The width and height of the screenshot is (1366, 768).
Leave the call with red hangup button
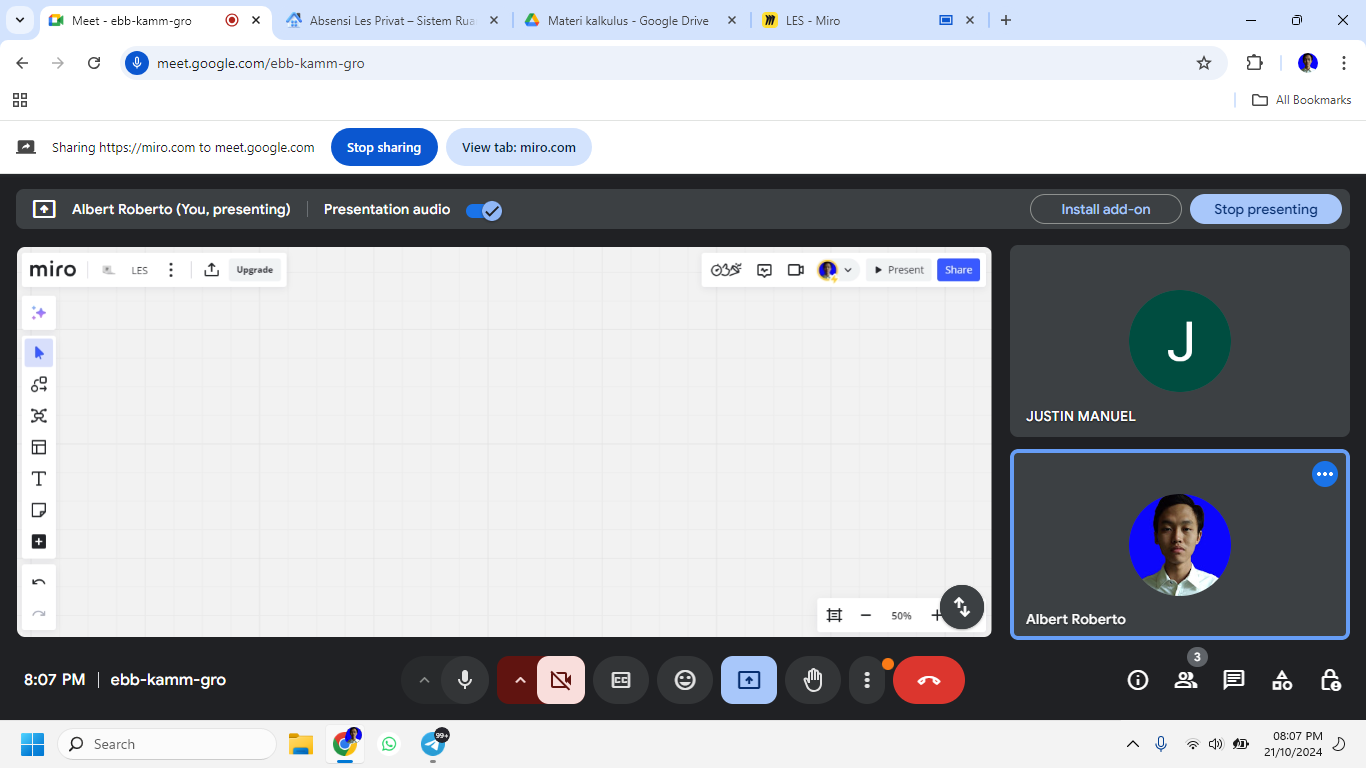[929, 680]
